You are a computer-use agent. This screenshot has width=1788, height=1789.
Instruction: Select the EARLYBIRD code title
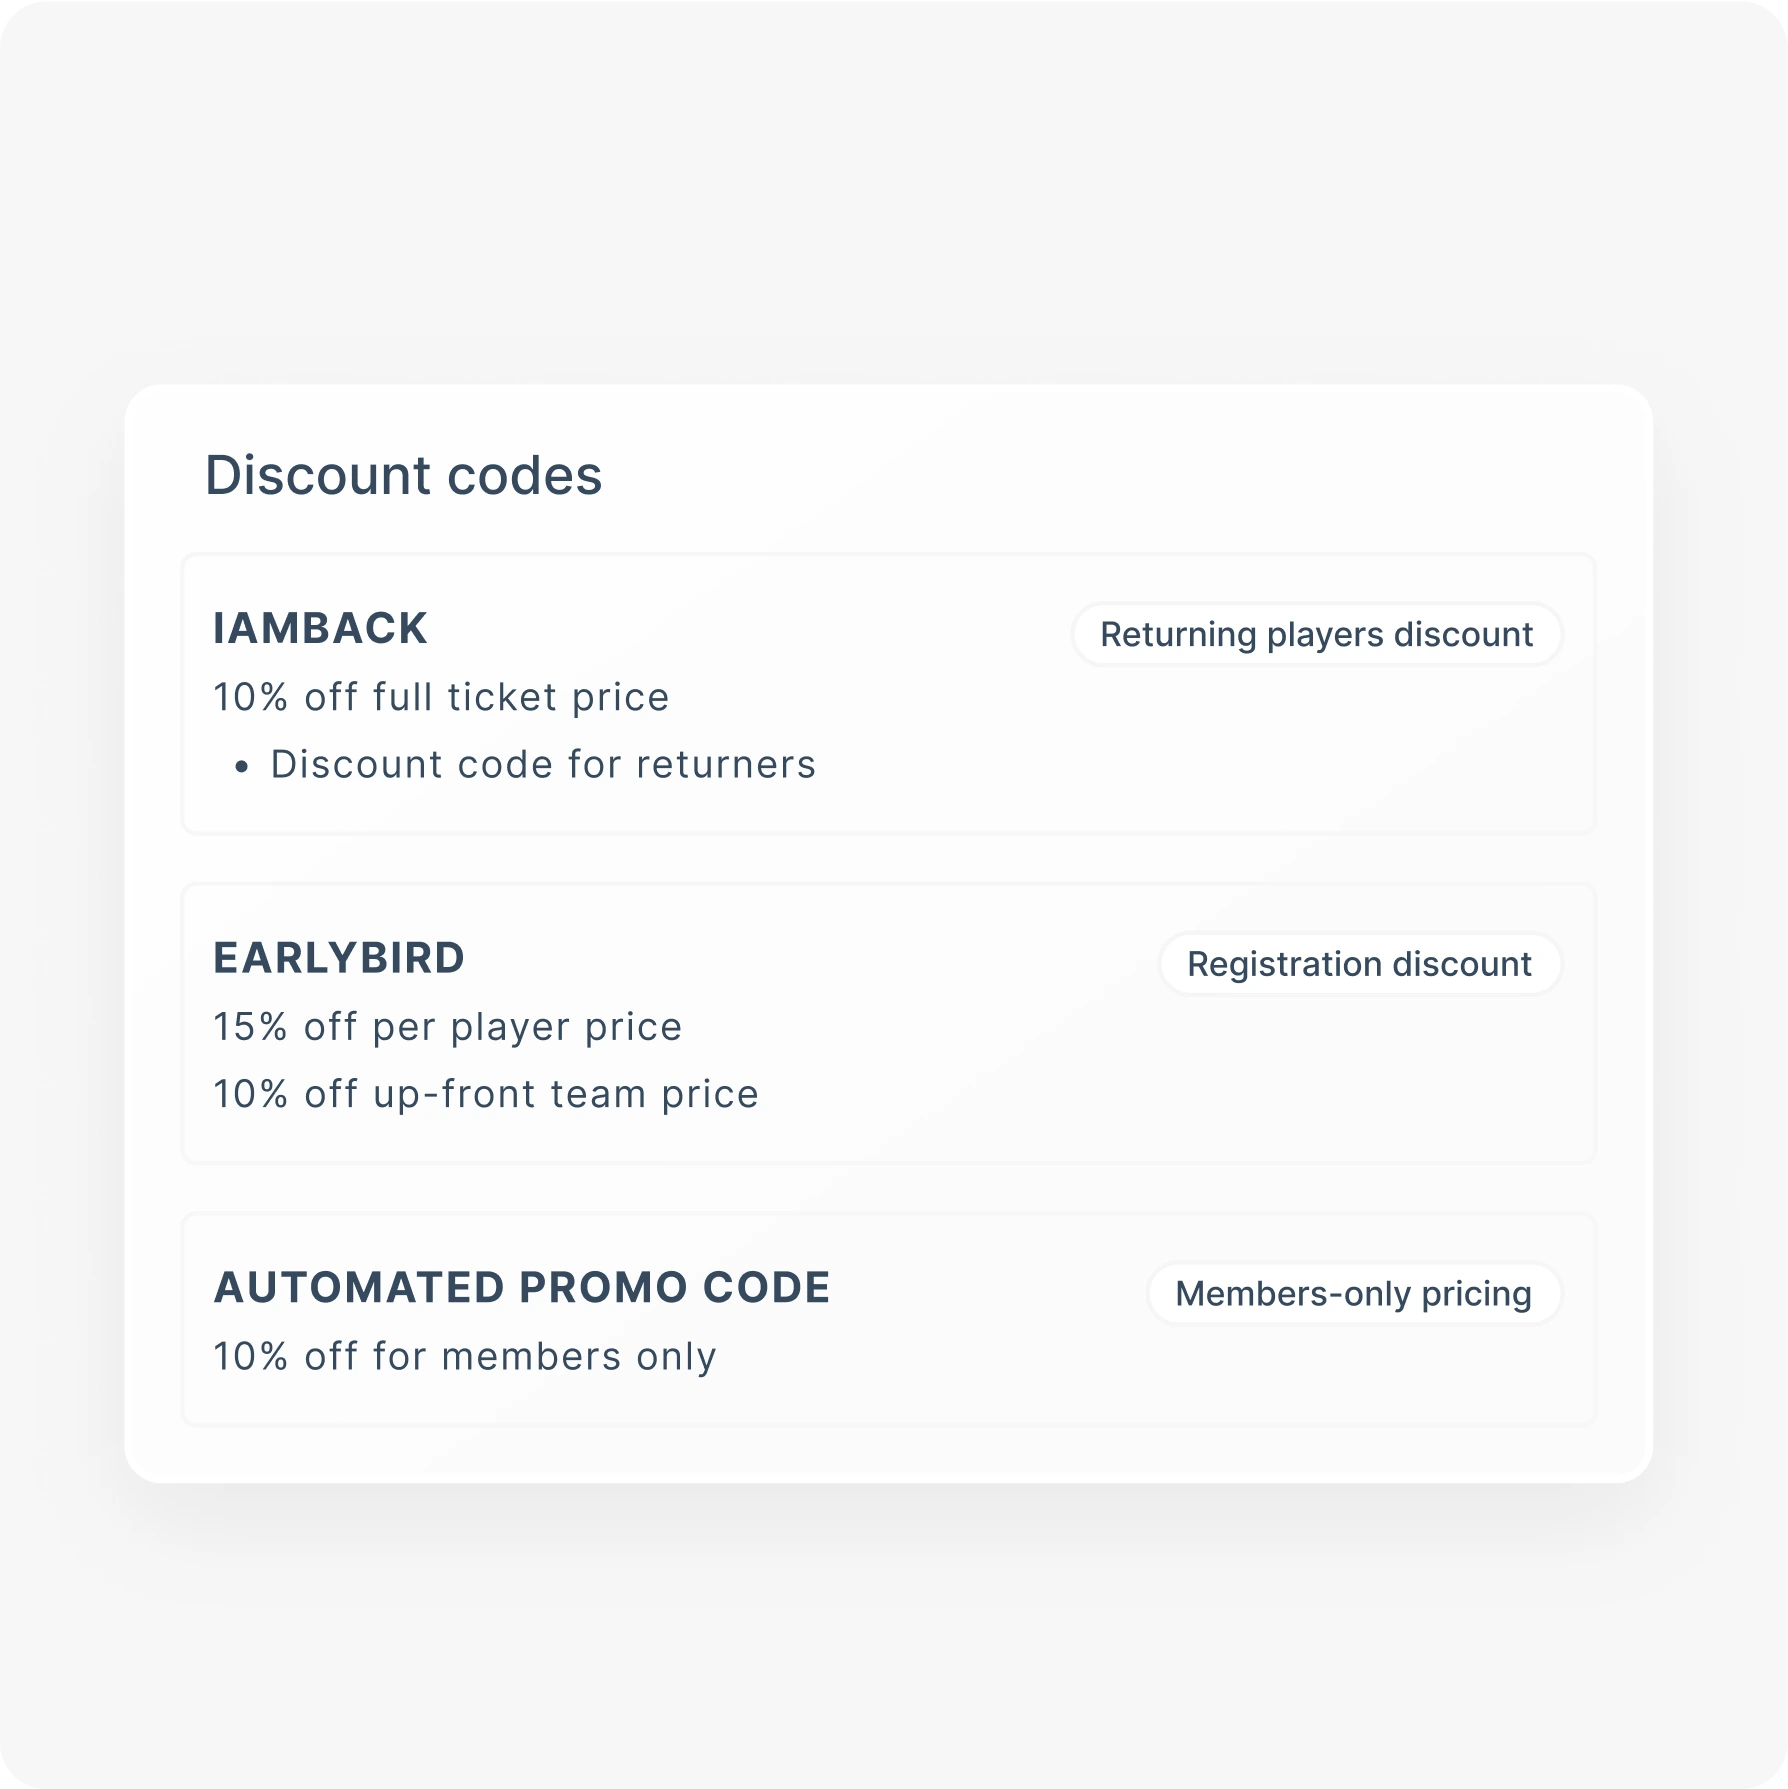339,958
